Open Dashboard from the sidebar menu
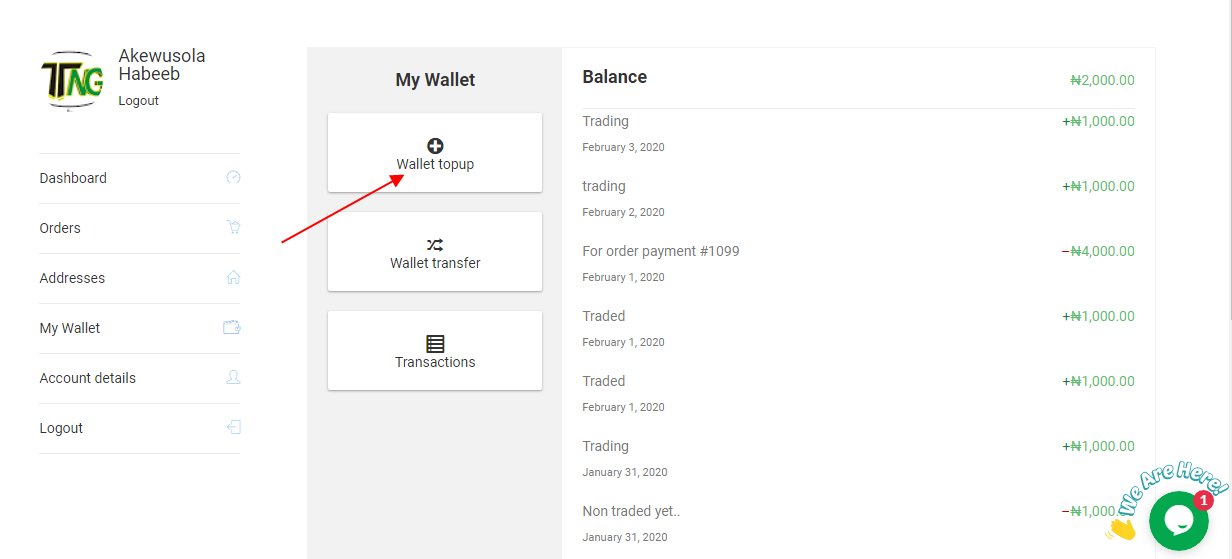 (x=140, y=178)
